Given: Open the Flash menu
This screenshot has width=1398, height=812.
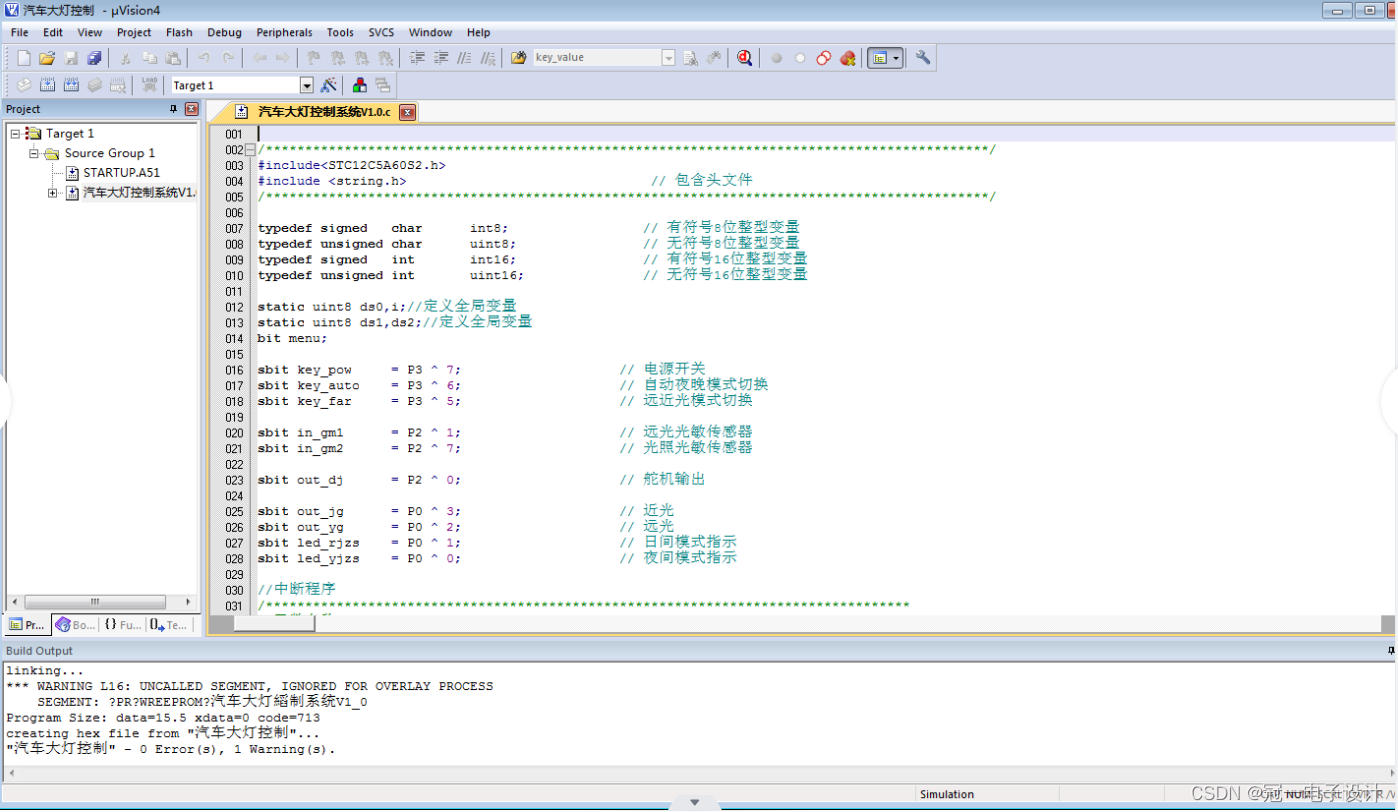Looking at the screenshot, I should click(179, 32).
